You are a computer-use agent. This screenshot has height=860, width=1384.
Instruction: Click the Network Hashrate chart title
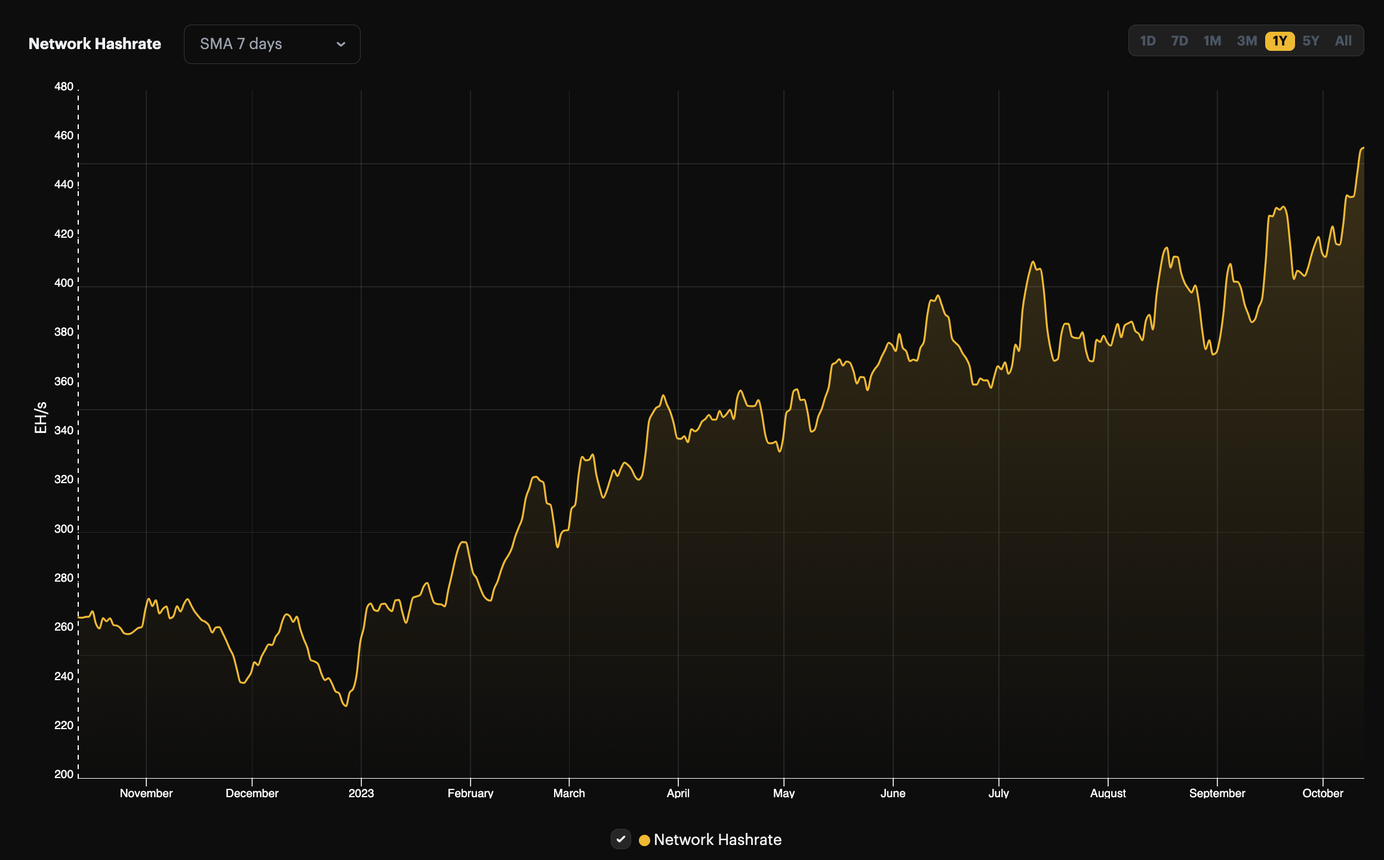coord(94,44)
